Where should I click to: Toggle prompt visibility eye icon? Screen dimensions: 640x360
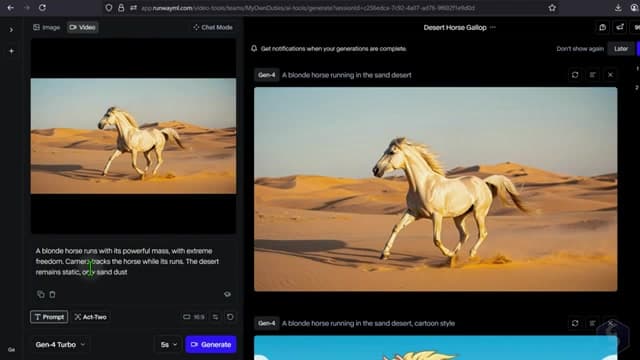(x=227, y=294)
